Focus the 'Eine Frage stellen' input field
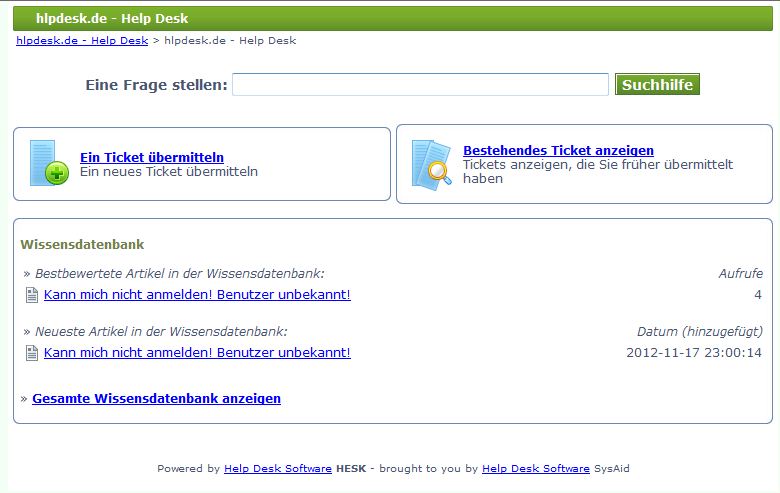The image size is (780, 493). click(420, 85)
